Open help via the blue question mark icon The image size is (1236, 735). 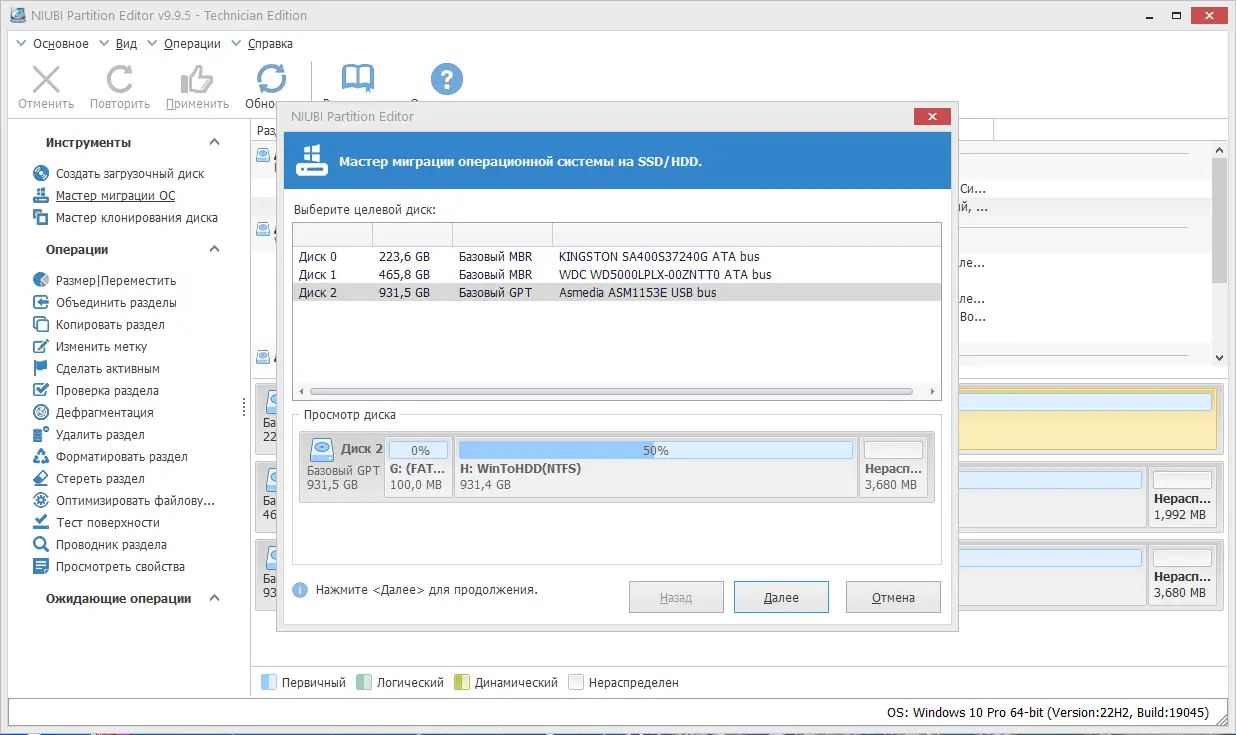(x=446, y=79)
